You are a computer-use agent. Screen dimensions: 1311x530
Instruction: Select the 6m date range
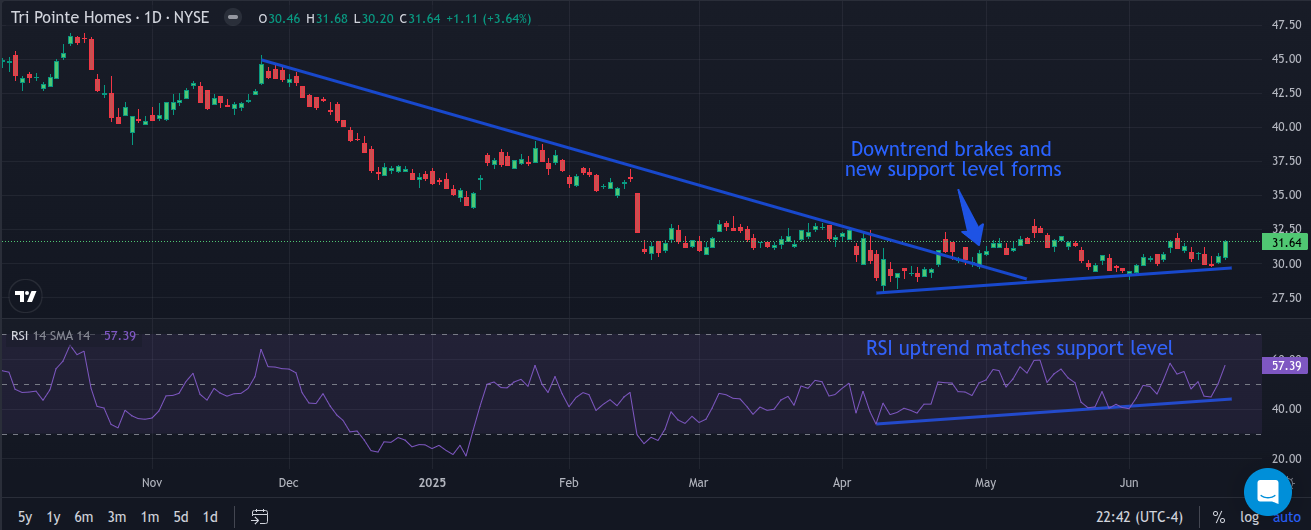pos(84,517)
